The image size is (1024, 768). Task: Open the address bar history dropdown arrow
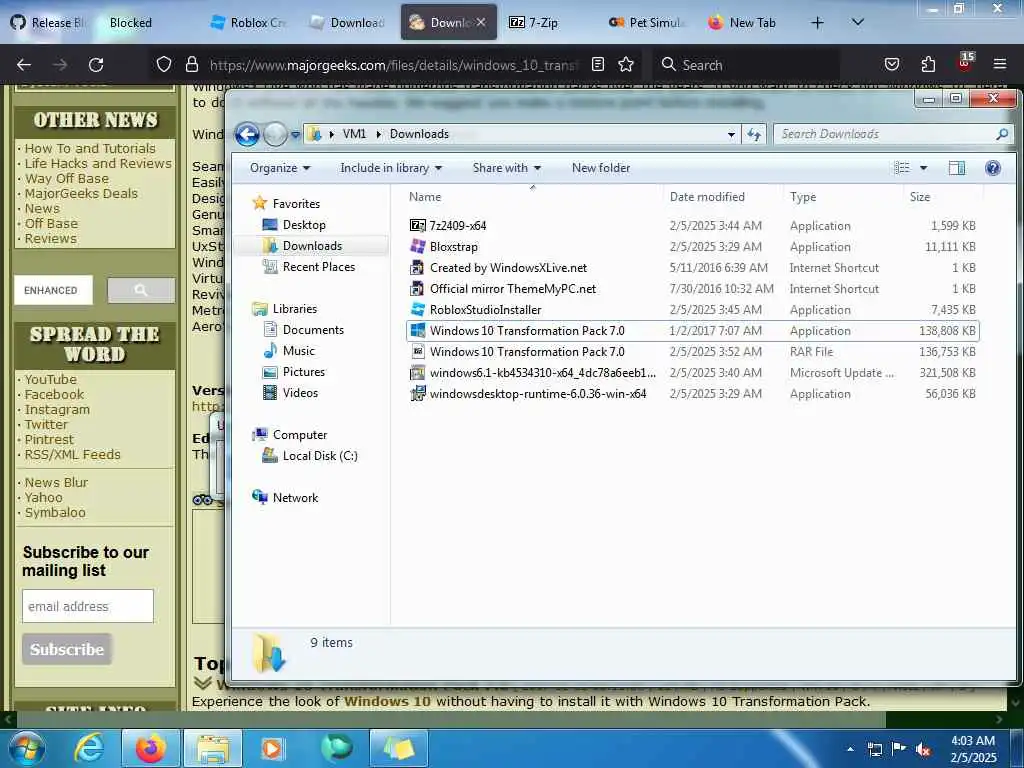click(731, 134)
